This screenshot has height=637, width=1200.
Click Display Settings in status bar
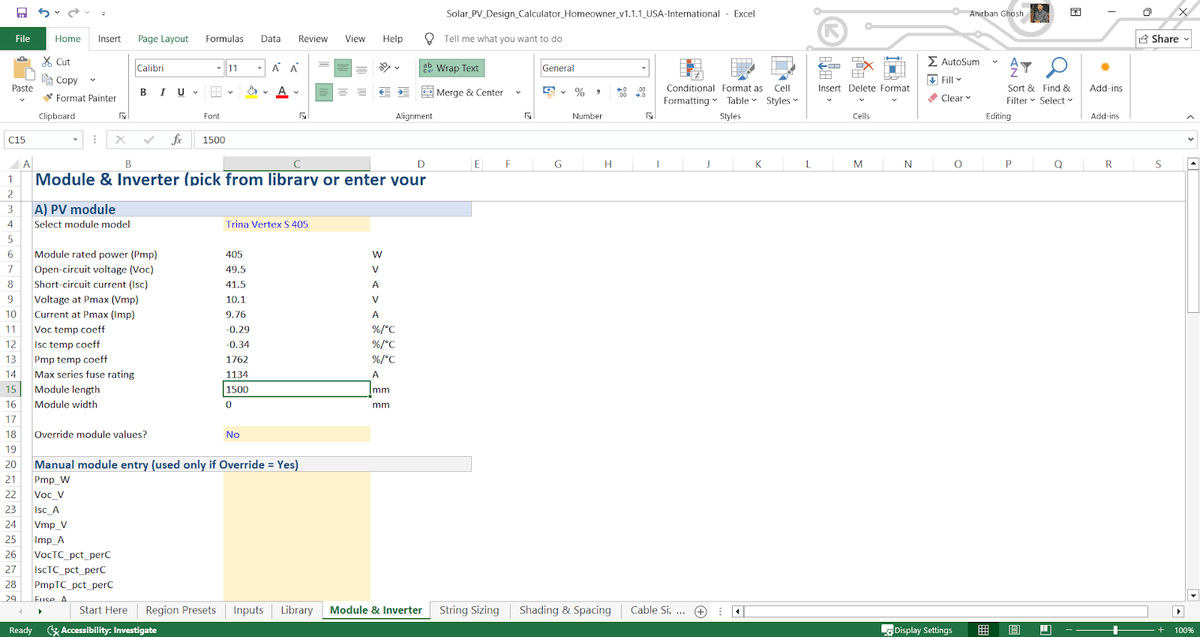[x=917, y=630]
